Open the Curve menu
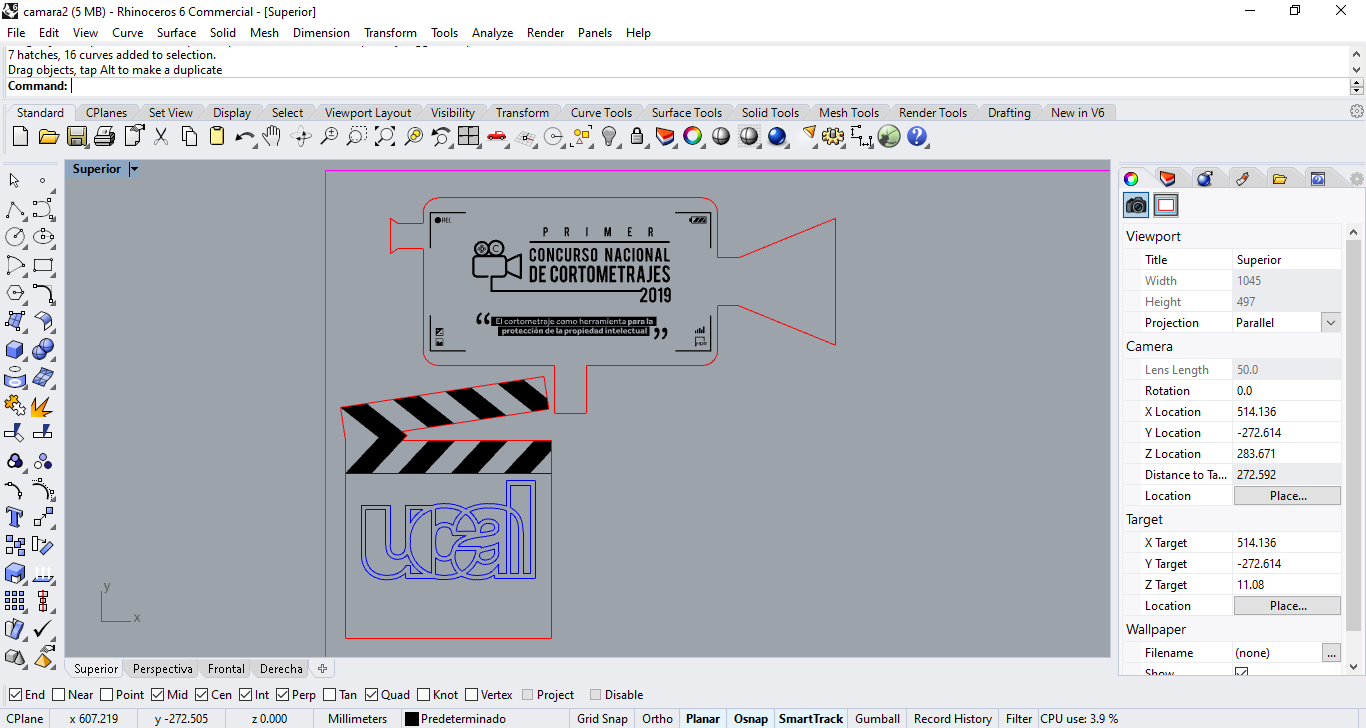Screen dimensions: 1366x728 click(x=127, y=33)
